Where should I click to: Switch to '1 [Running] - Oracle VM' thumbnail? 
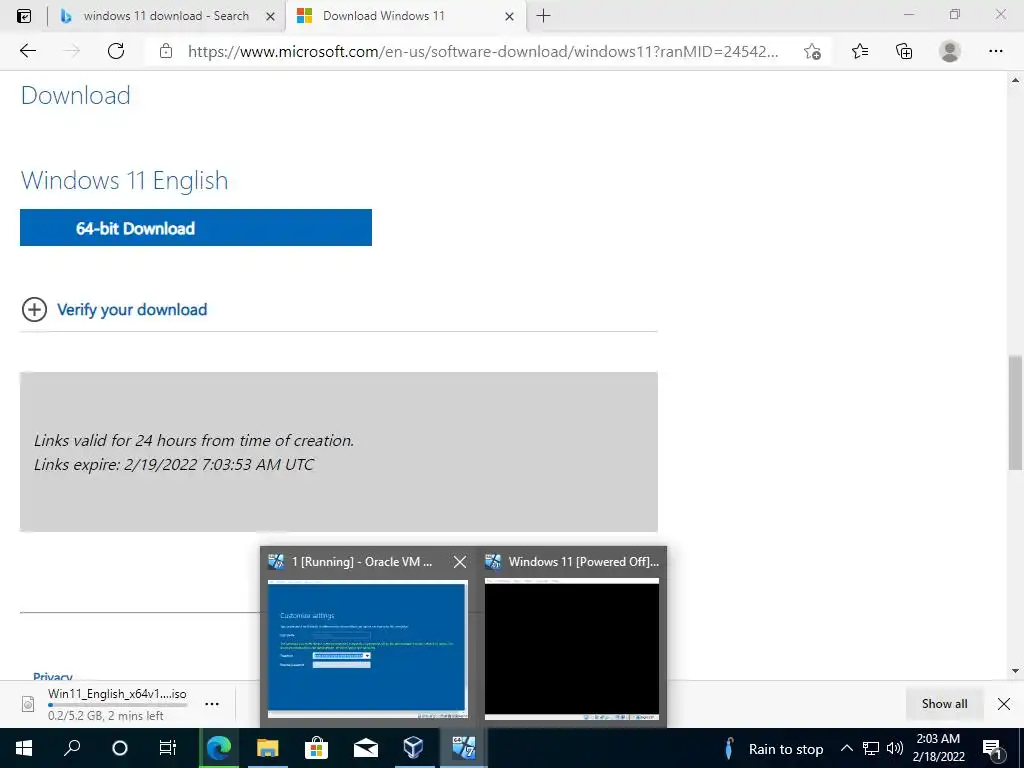point(368,648)
